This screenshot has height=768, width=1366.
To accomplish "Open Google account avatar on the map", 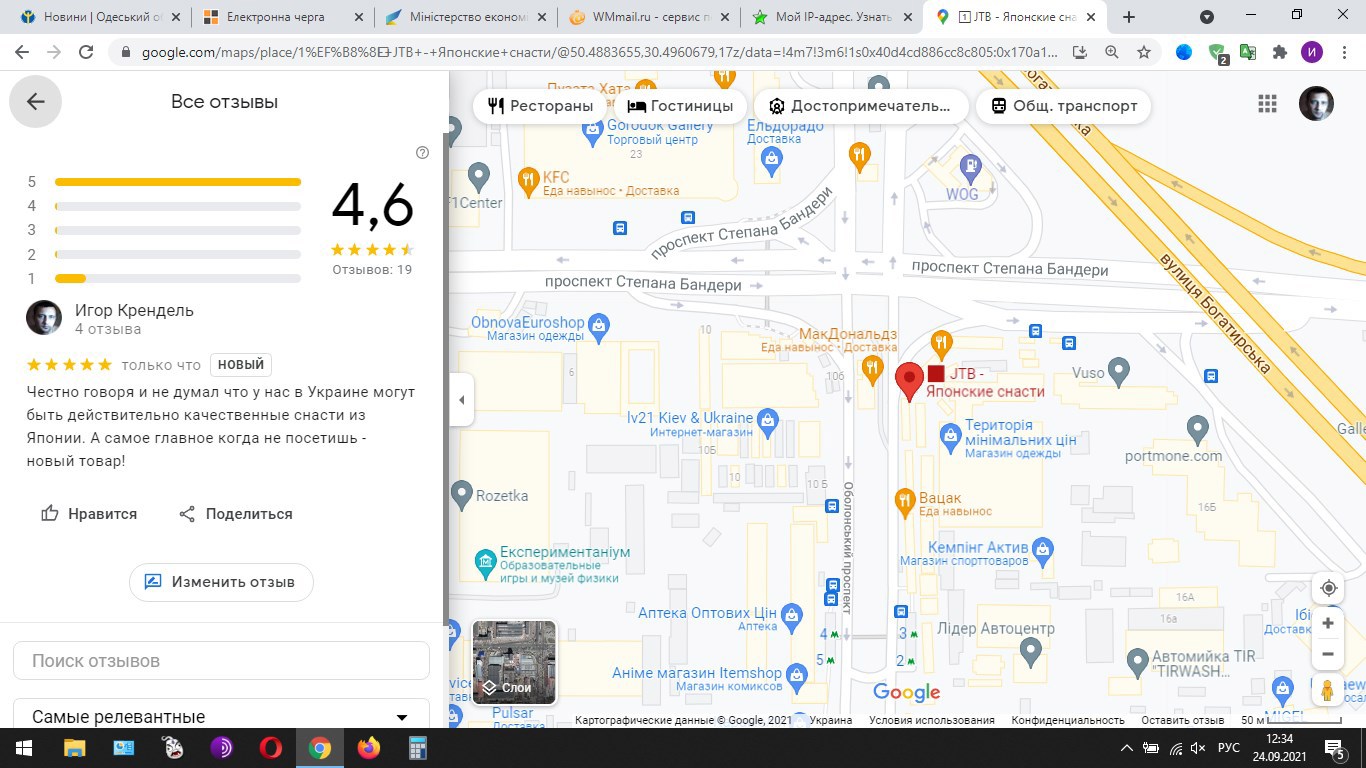I will click(1316, 104).
